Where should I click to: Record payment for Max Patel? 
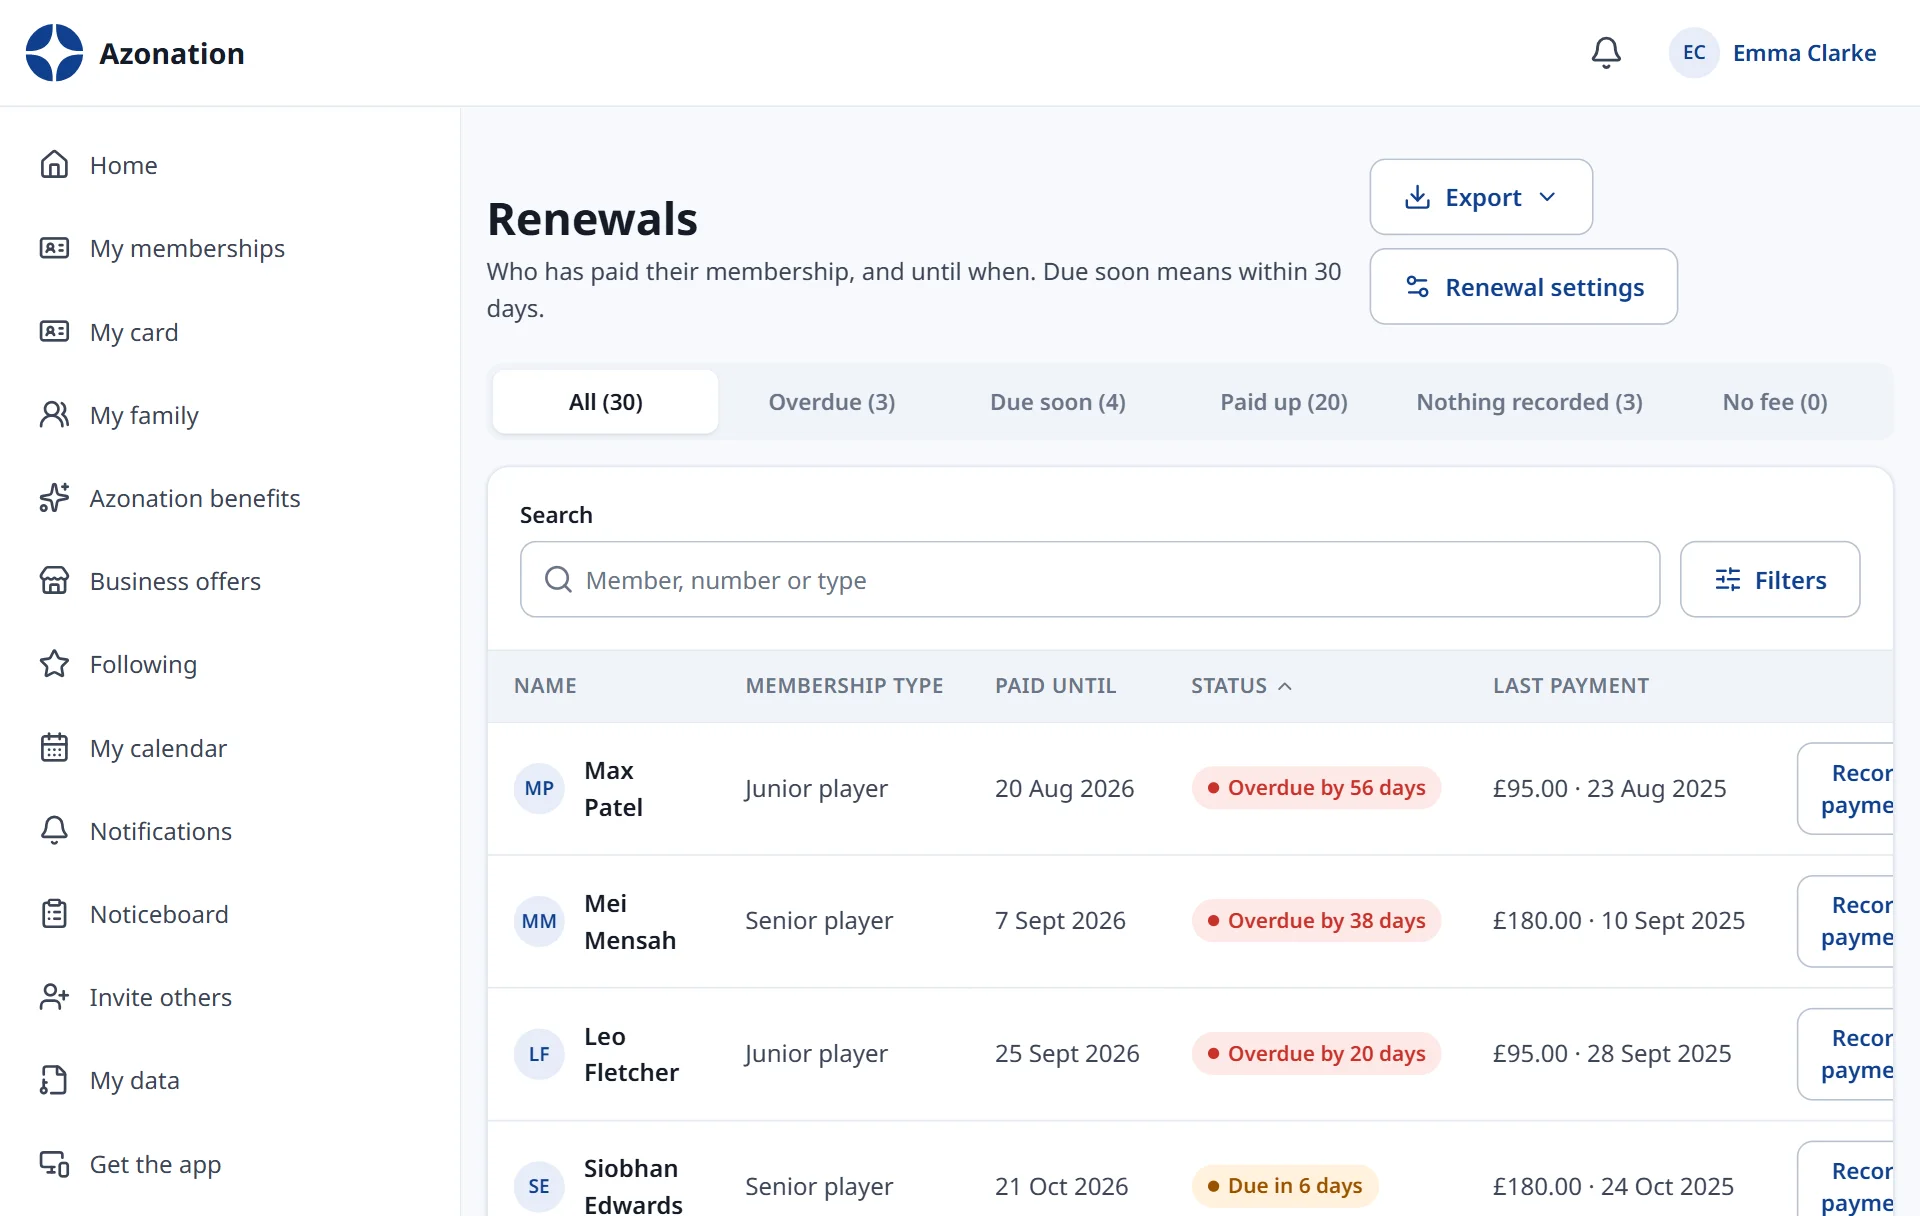(x=1846, y=789)
